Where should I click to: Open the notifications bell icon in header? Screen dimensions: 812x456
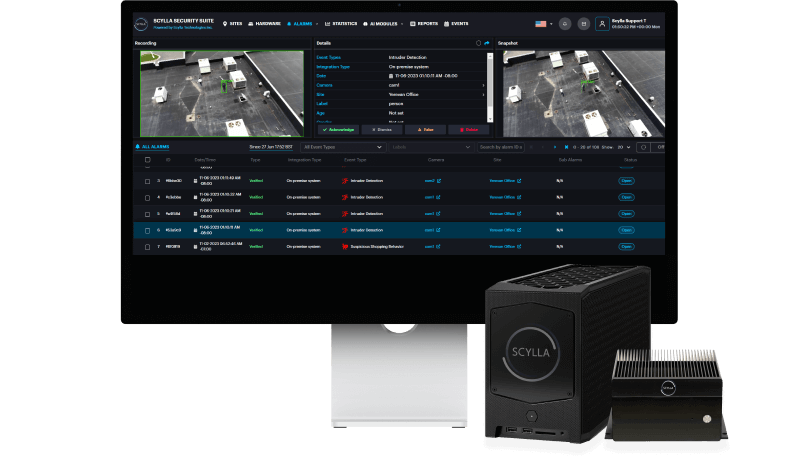pyautogui.click(x=565, y=24)
